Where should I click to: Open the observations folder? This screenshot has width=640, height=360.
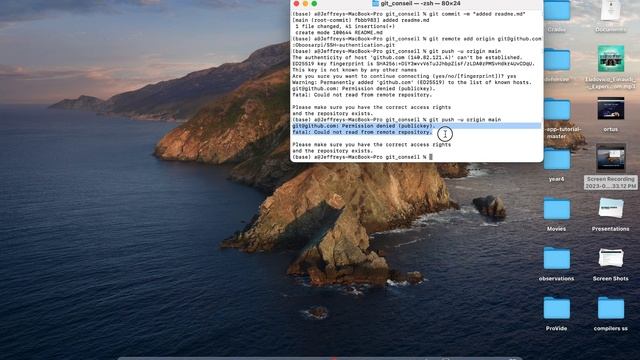[556, 259]
